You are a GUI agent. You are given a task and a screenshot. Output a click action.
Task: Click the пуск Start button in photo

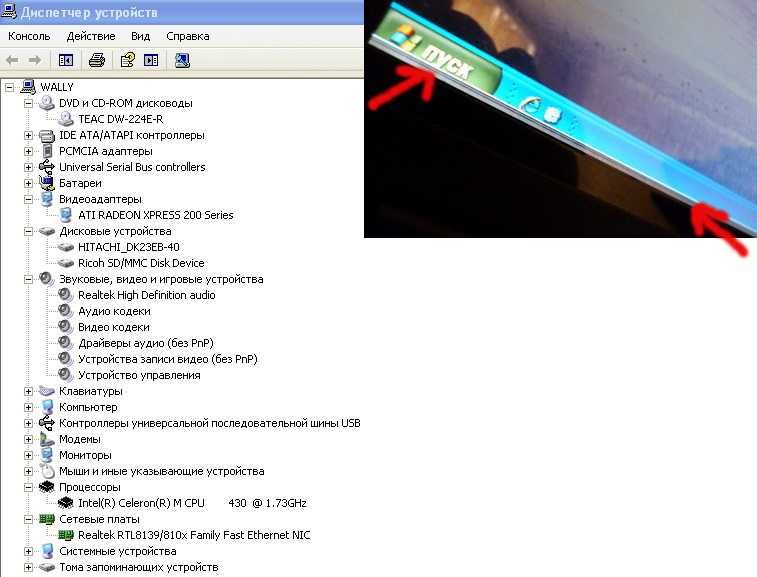(x=438, y=56)
